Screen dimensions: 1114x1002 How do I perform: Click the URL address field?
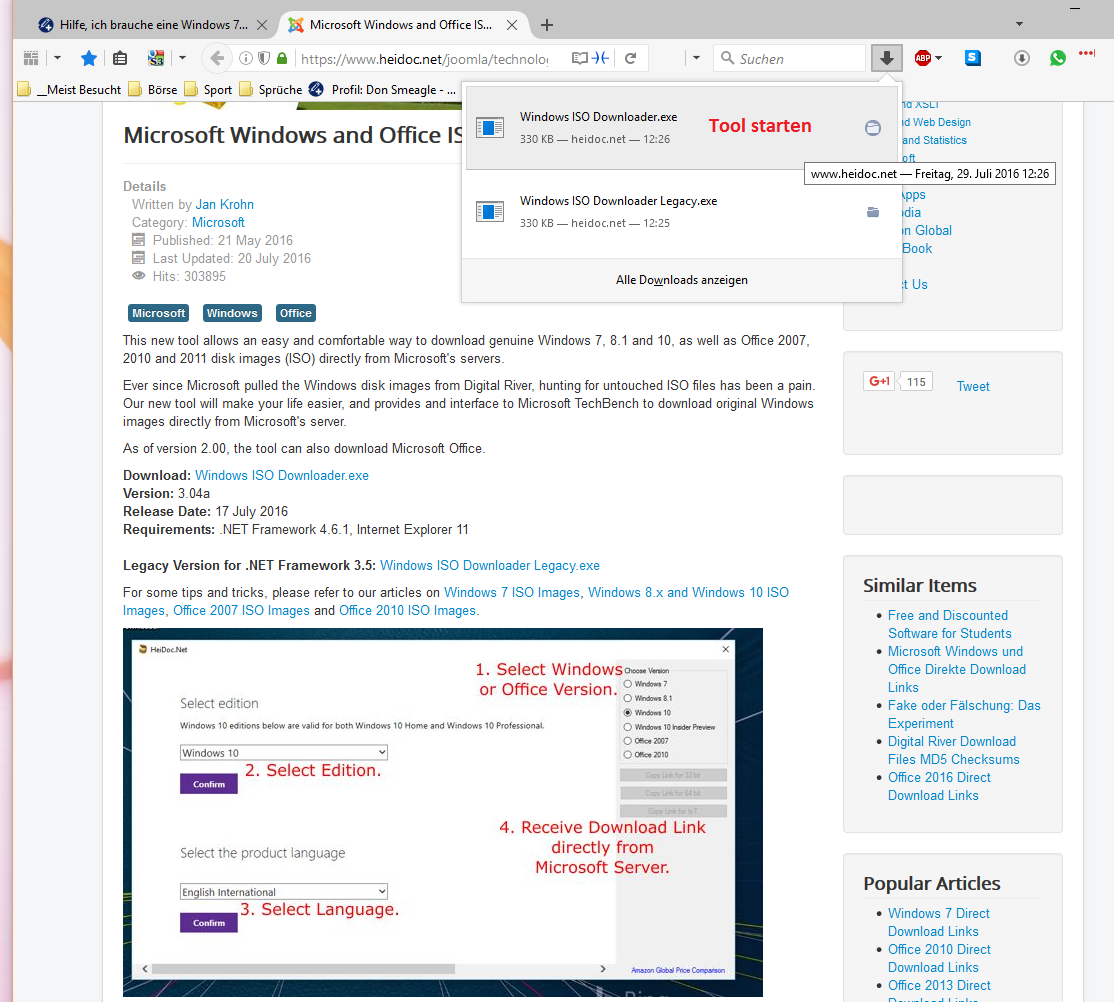click(x=424, y=59)
